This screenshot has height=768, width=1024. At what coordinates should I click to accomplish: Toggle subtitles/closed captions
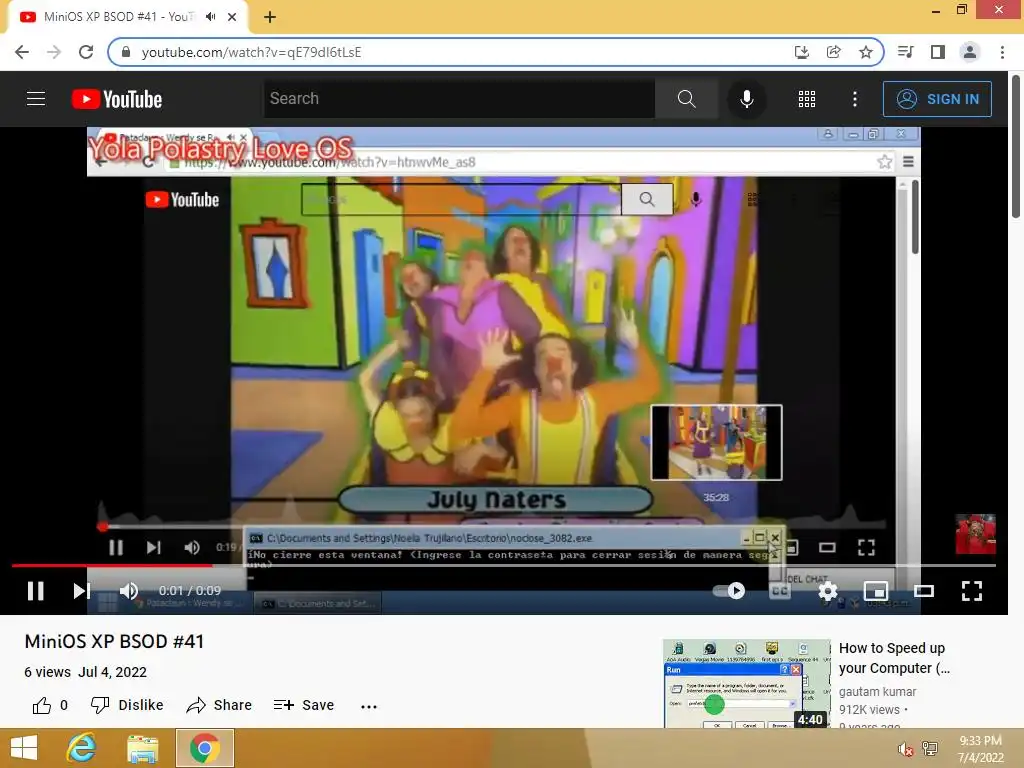tap(780, 591)
